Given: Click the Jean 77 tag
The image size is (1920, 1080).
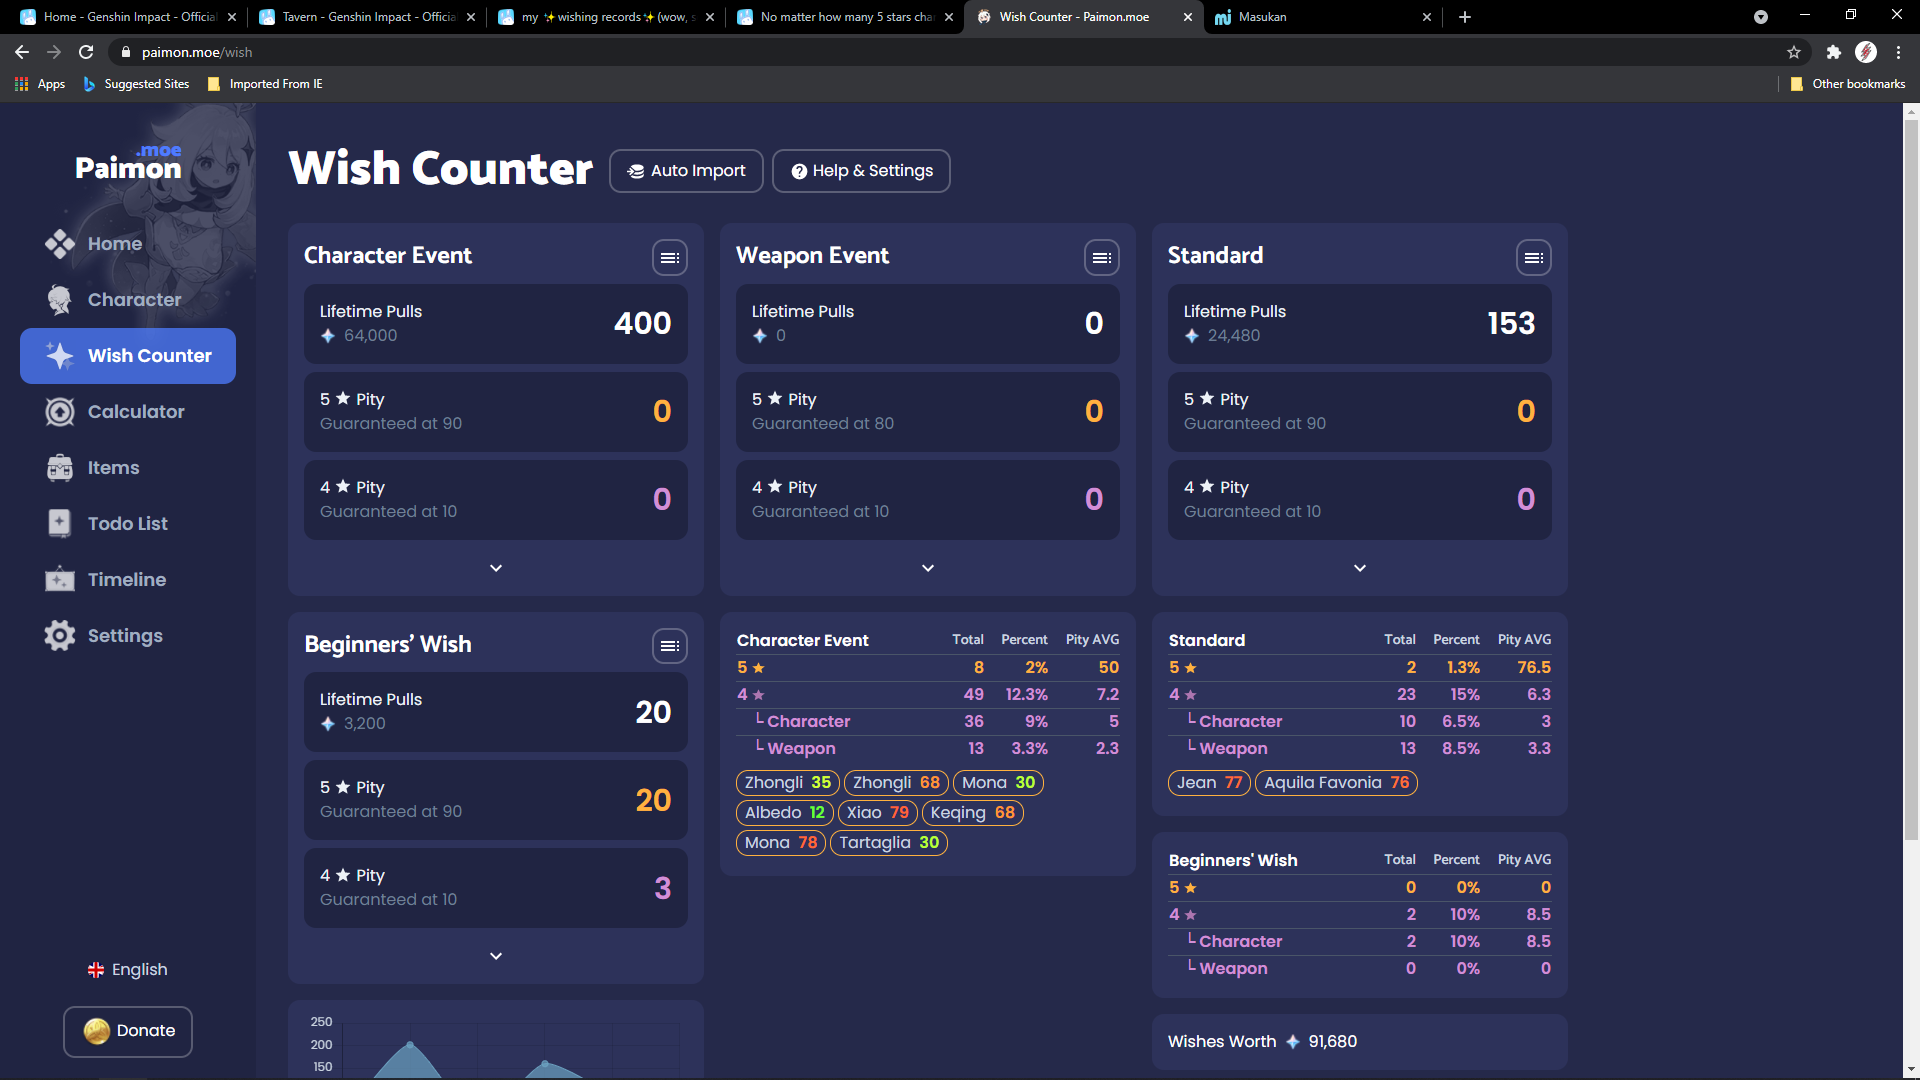Looking at the screenshot, I should point(1209,783).
